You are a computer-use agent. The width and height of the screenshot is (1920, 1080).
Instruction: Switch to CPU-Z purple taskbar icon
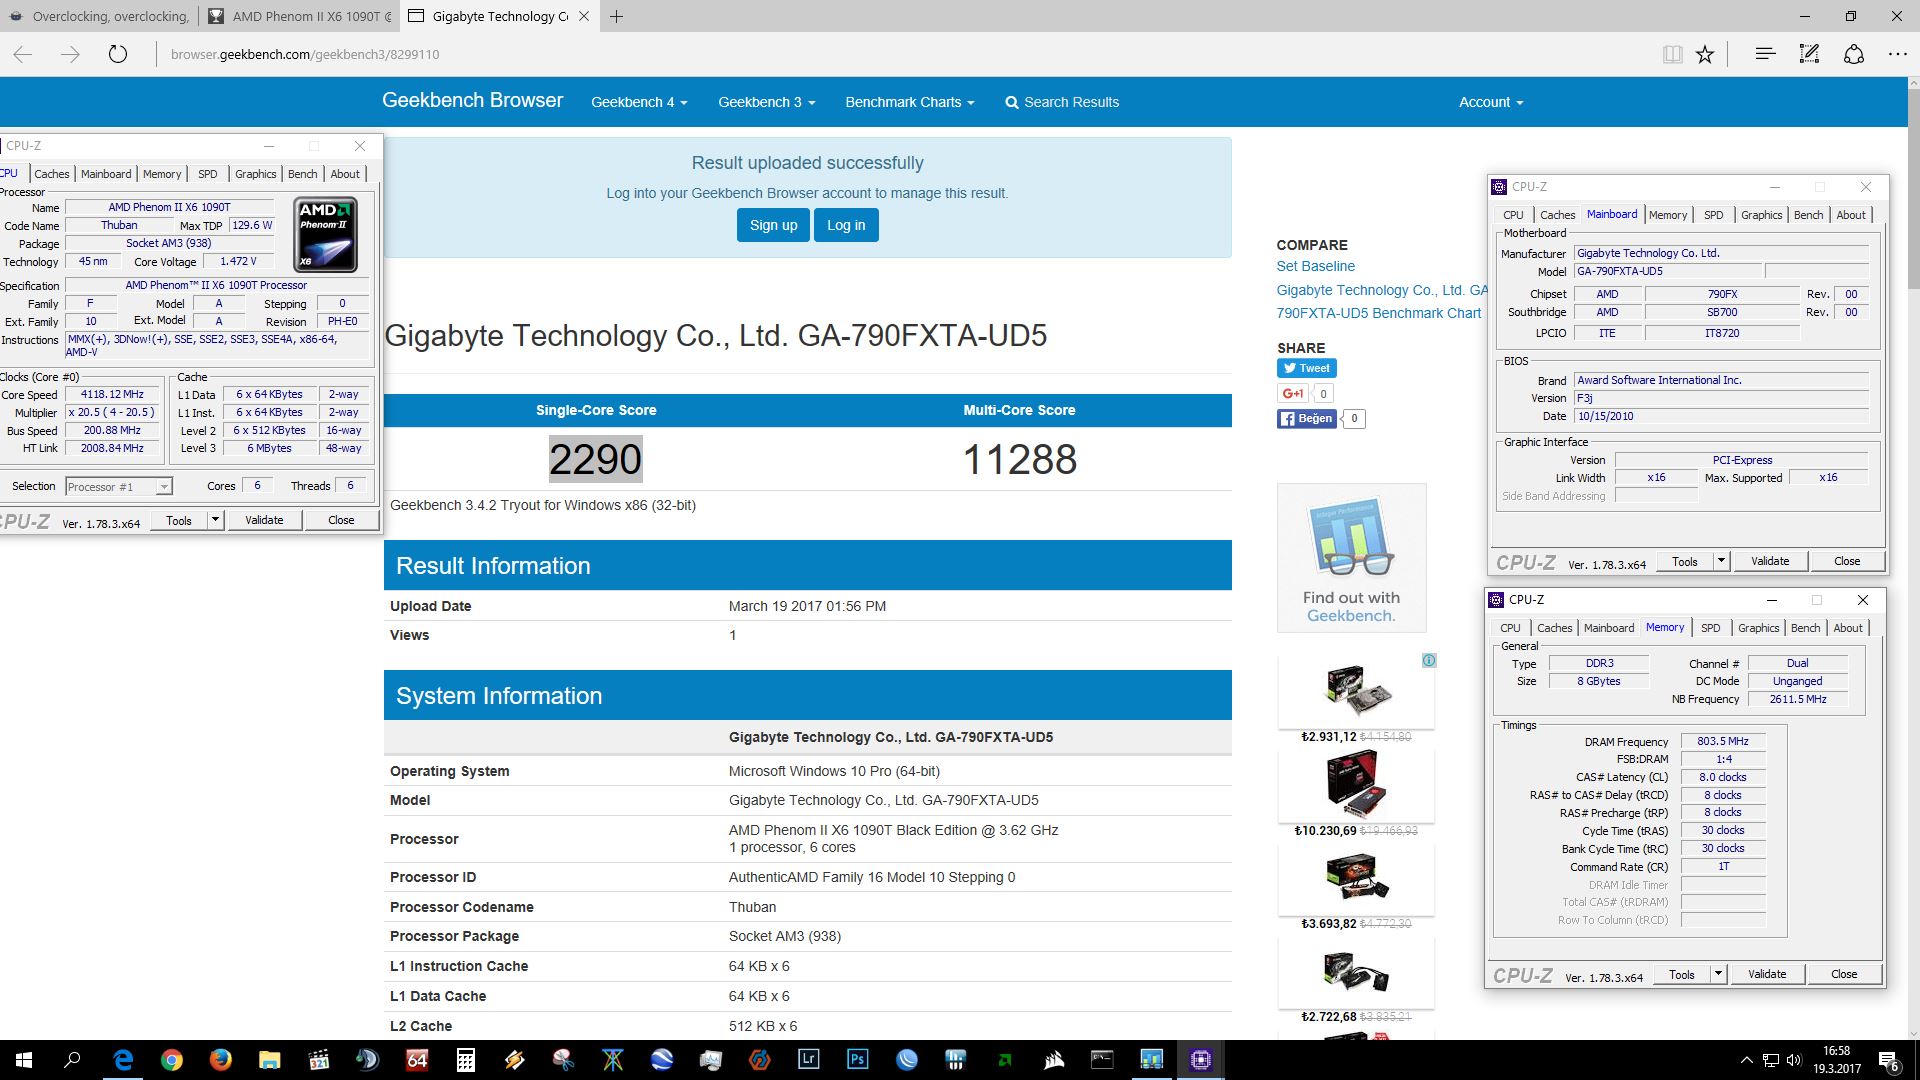point(1200,1060)
